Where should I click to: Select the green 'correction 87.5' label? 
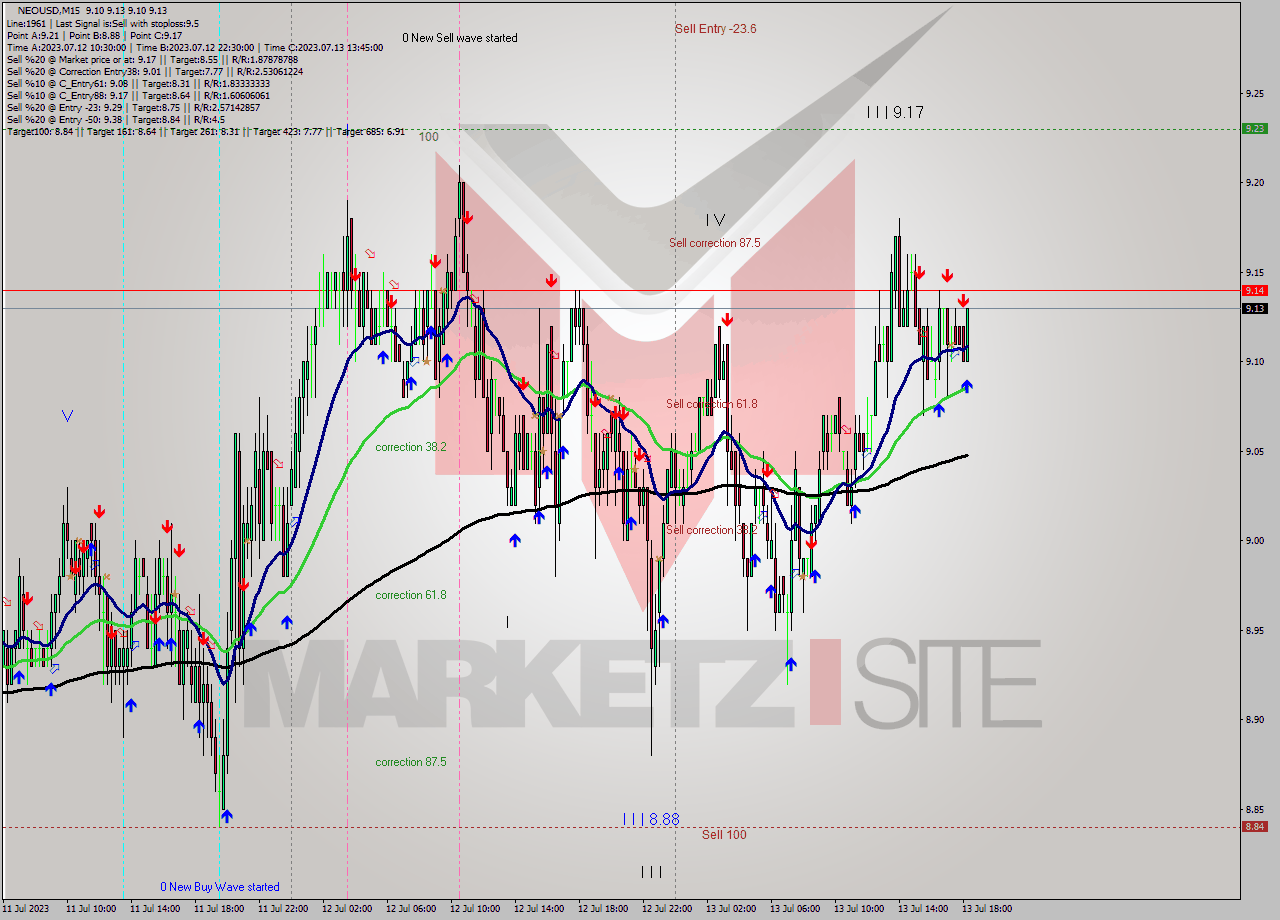click(x=411, y=762)
